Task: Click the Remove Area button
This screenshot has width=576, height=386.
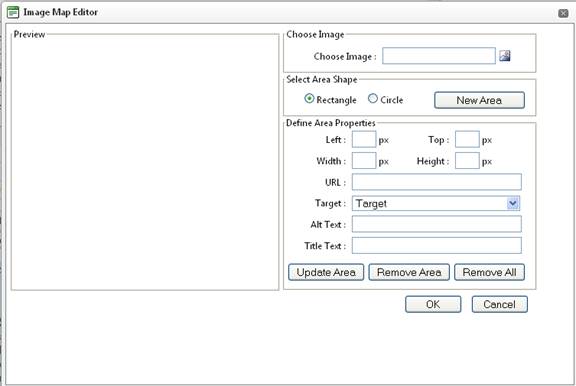Action: coord(409,272)
